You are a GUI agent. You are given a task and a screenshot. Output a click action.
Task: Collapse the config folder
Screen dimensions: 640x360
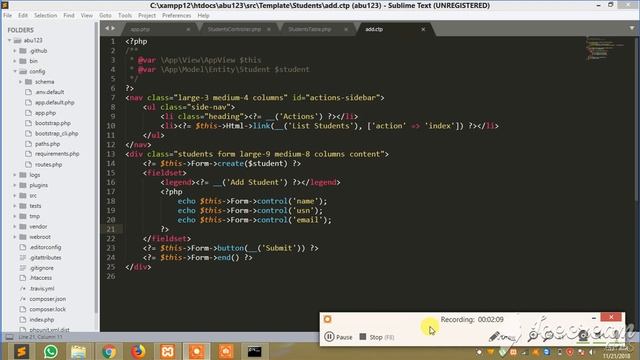pyautogui.click(x=15, y=71)
